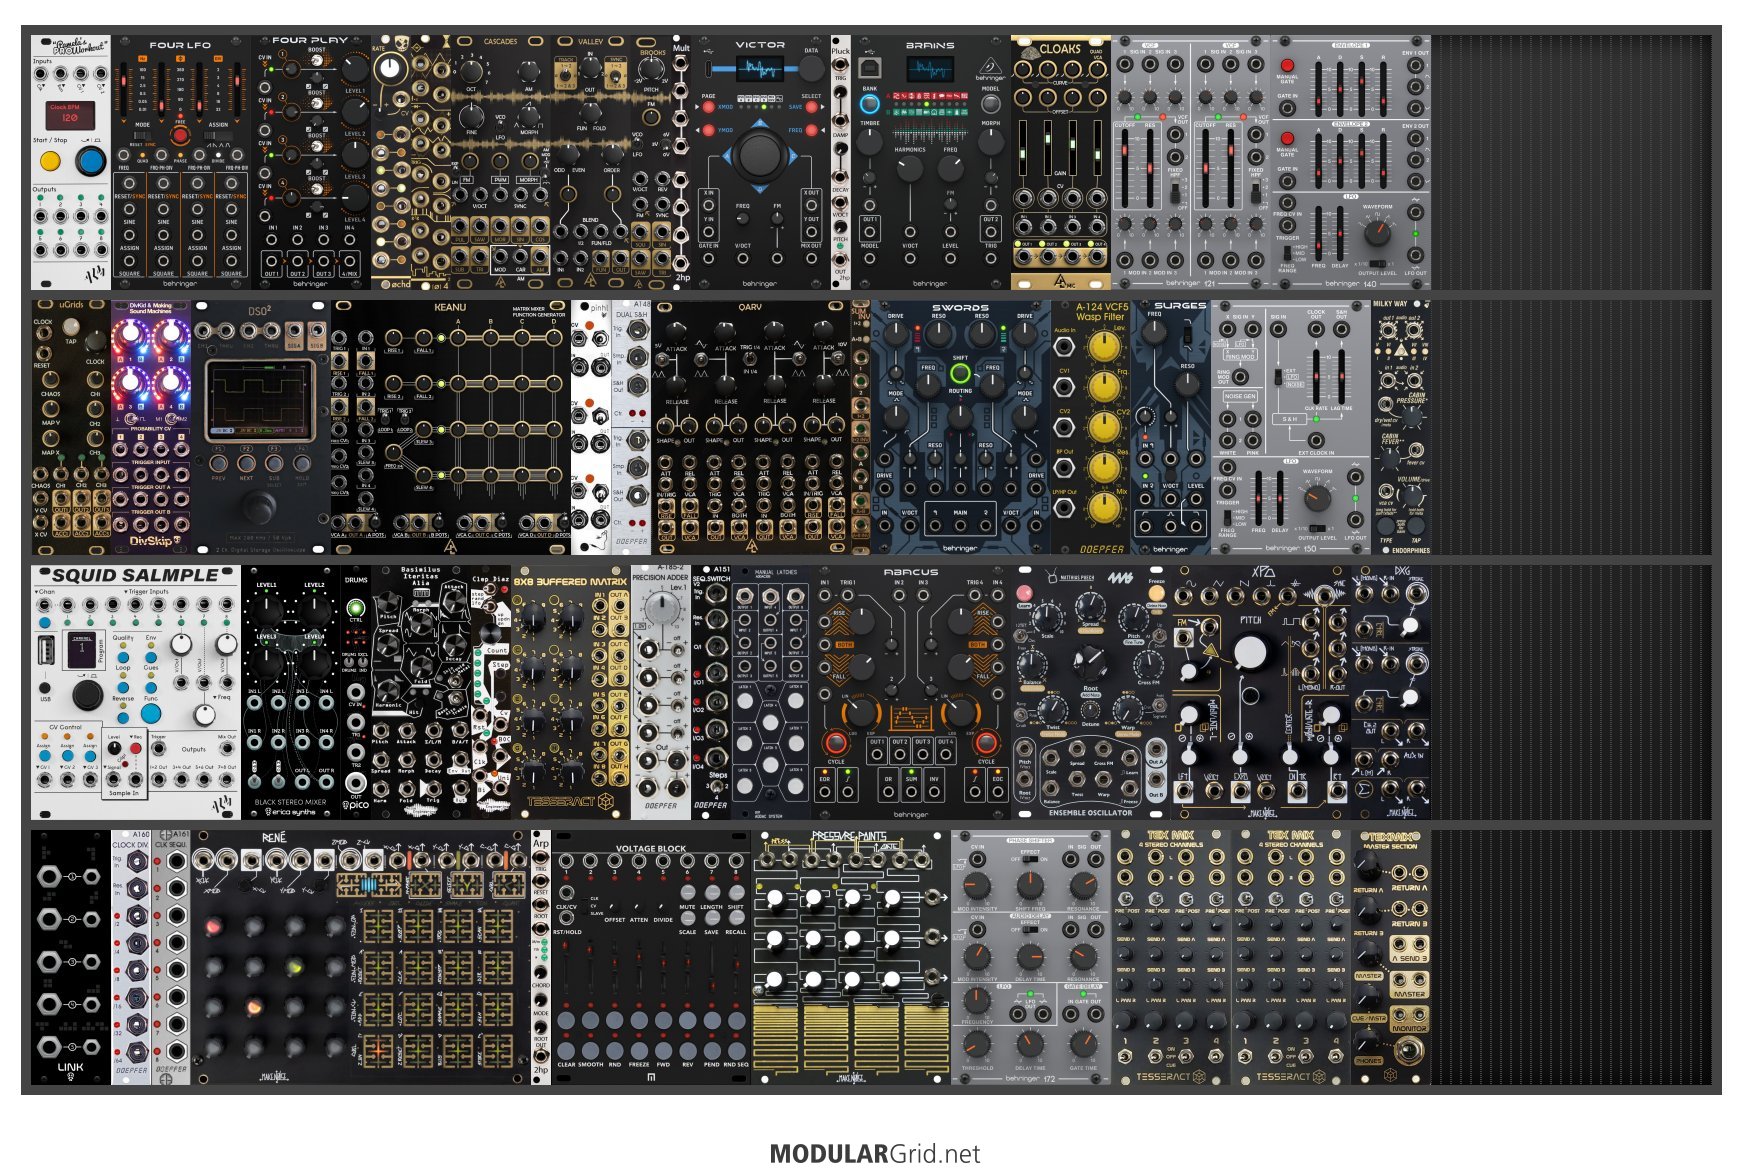Select the Milky Way module

1401,427
